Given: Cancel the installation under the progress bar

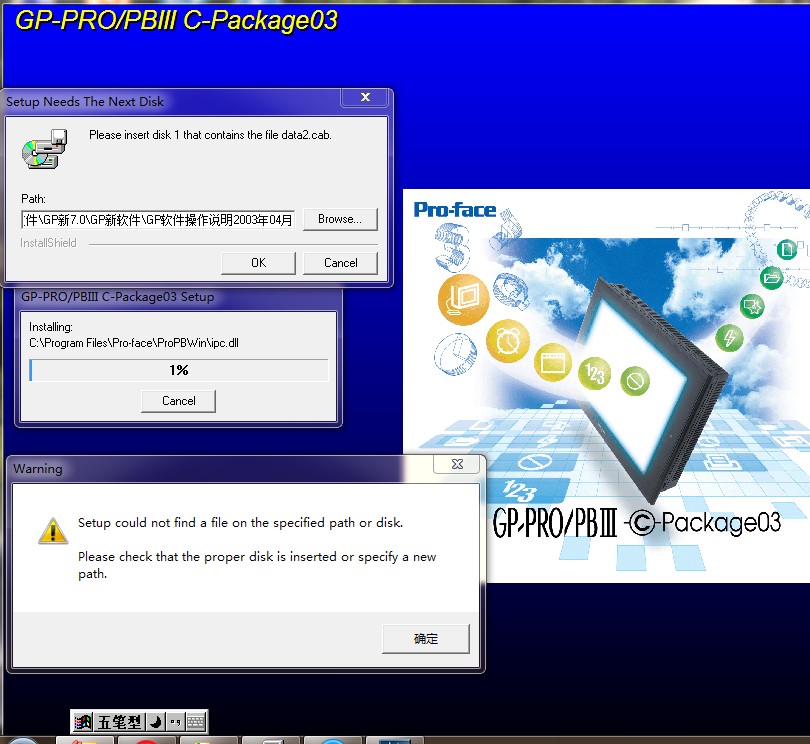Looking at the screenshot, I should point(178,401).
